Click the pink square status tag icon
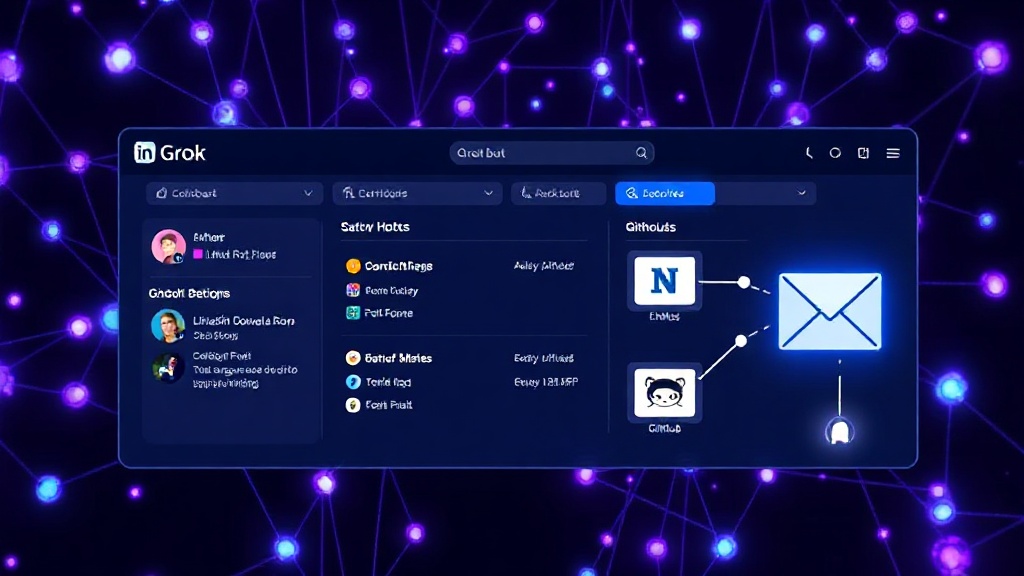This screenshot has width=1024, height=576. click(x=198, y=254)
